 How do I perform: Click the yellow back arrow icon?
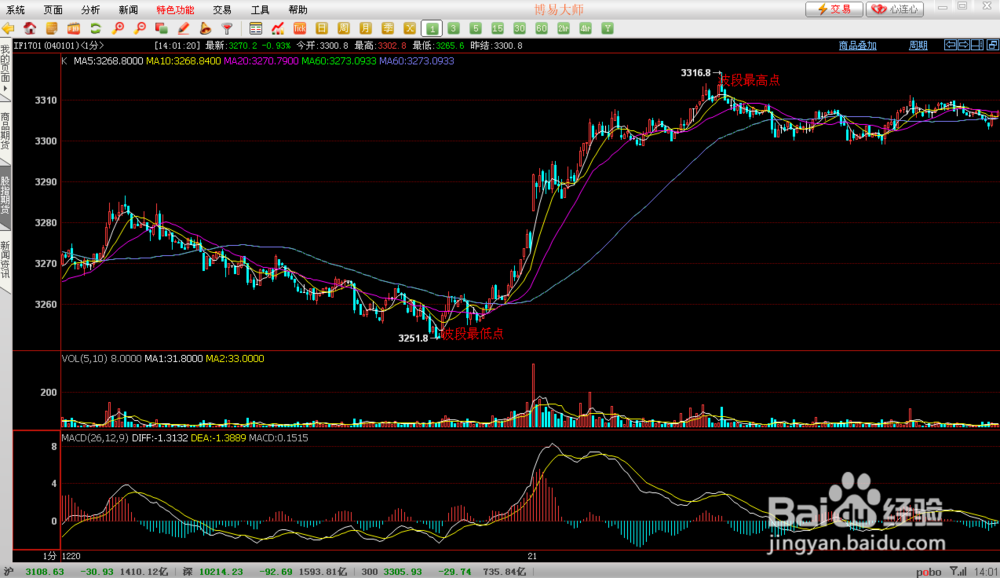(8, 28)
